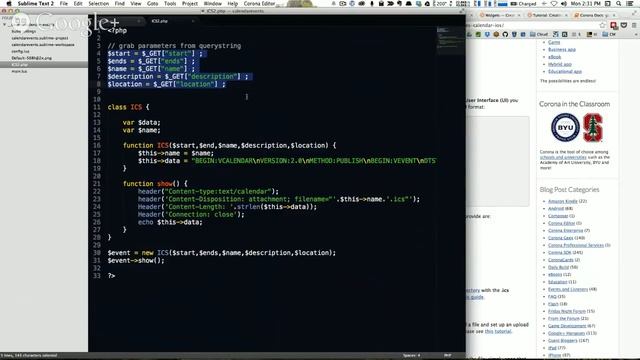The image size is (640, 360).
Task: Open the Cloud bookmarks folder
Action: click(539, 35)
